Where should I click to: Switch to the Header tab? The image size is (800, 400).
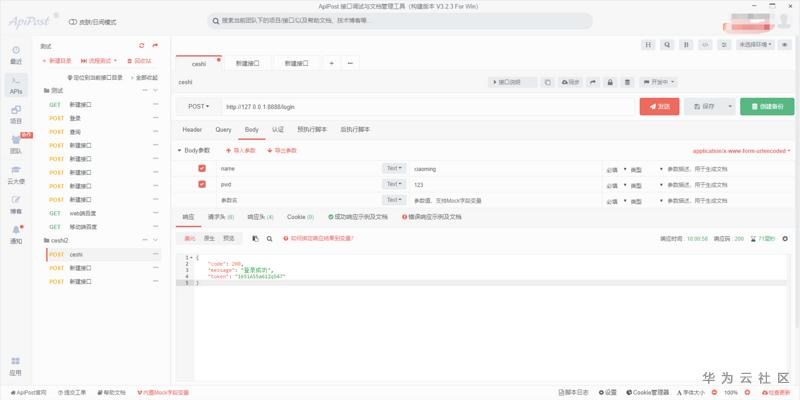click(192, 130)
